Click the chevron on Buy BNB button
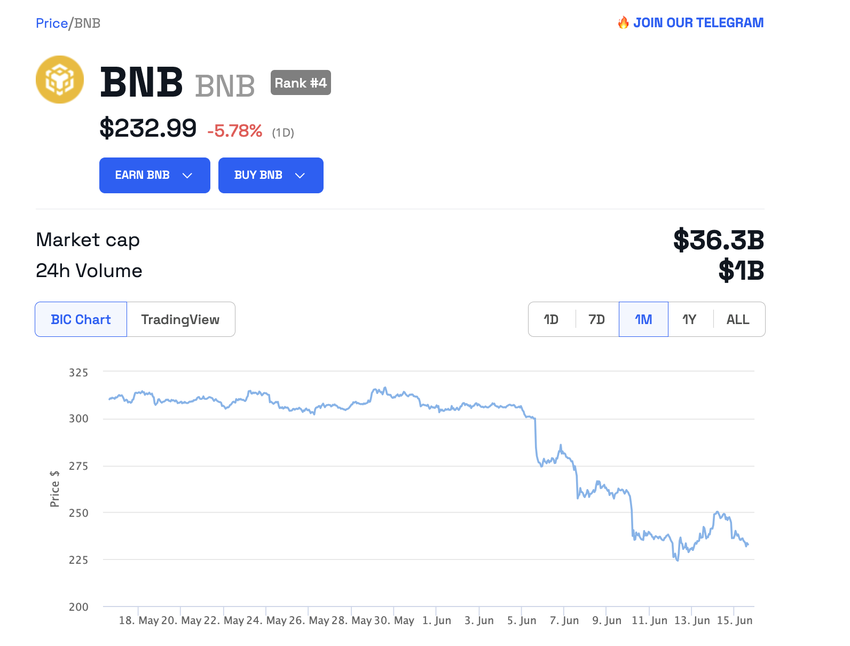This screenshot has width=850, height=646. click(x=300, y=175)
